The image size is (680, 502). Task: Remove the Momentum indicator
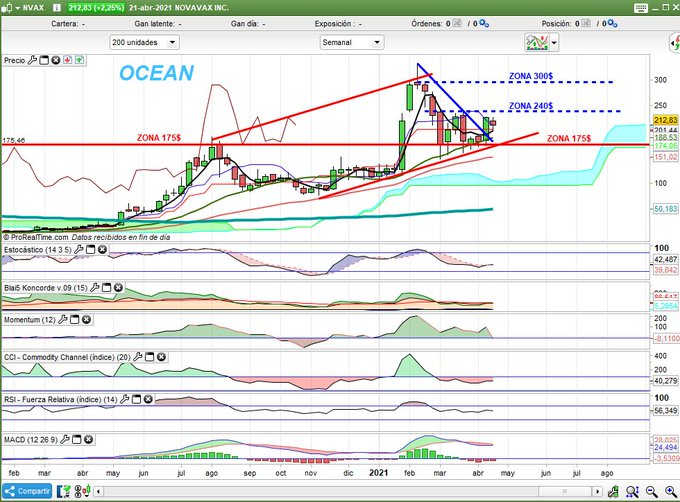[86, 319]
